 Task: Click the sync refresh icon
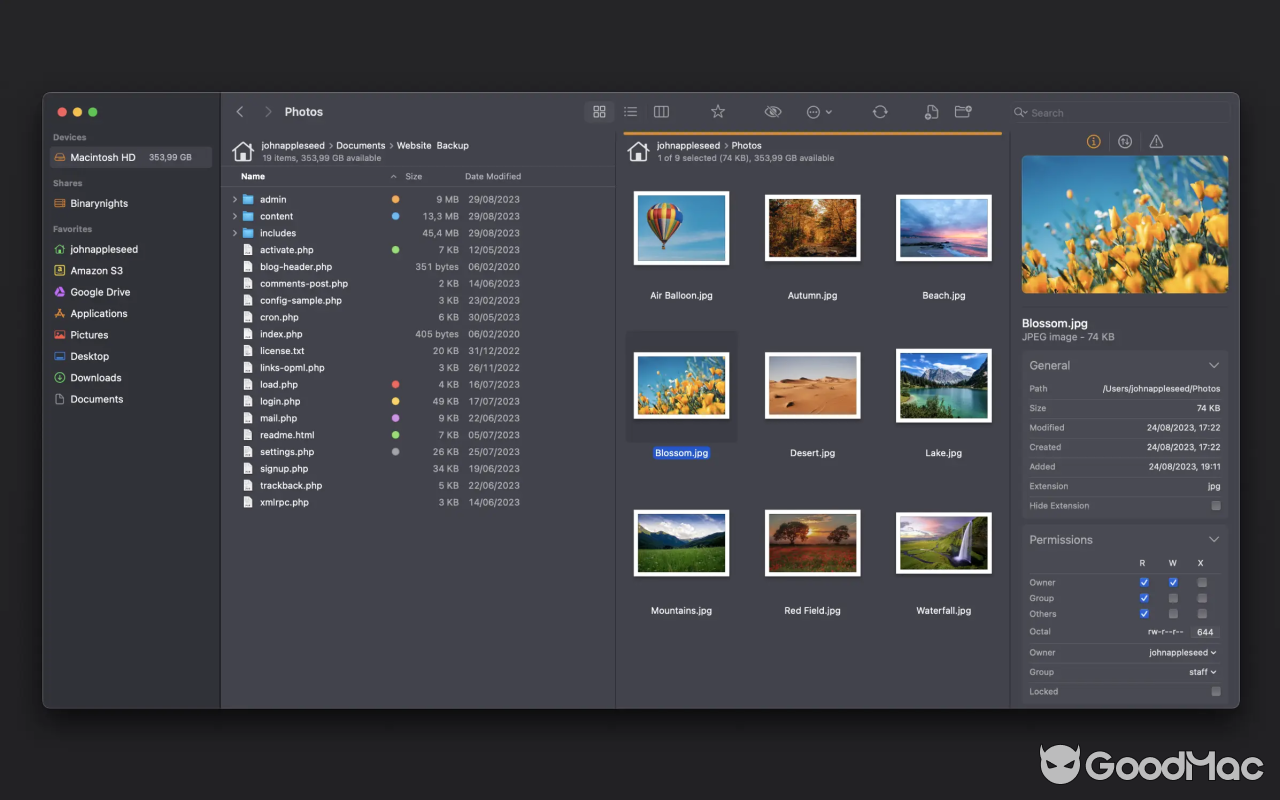pos(880,112)
